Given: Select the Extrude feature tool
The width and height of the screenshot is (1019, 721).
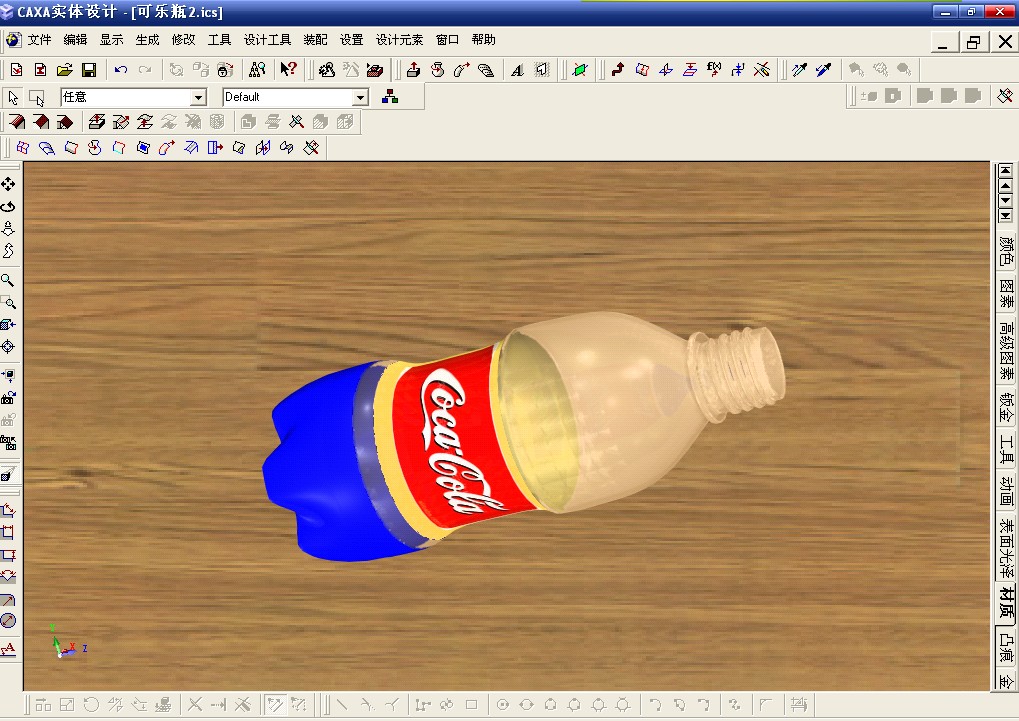Looking at the screenshot, I should (x=413, y=70).
